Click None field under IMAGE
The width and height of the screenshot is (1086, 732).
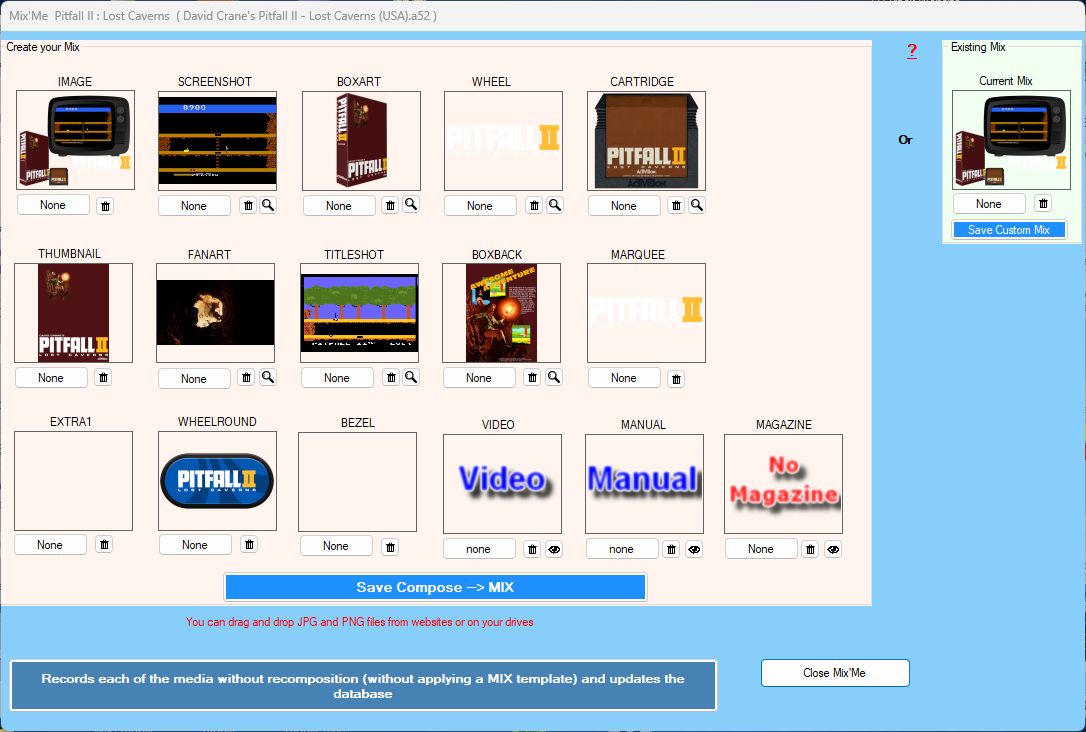[x=53, y=205]
